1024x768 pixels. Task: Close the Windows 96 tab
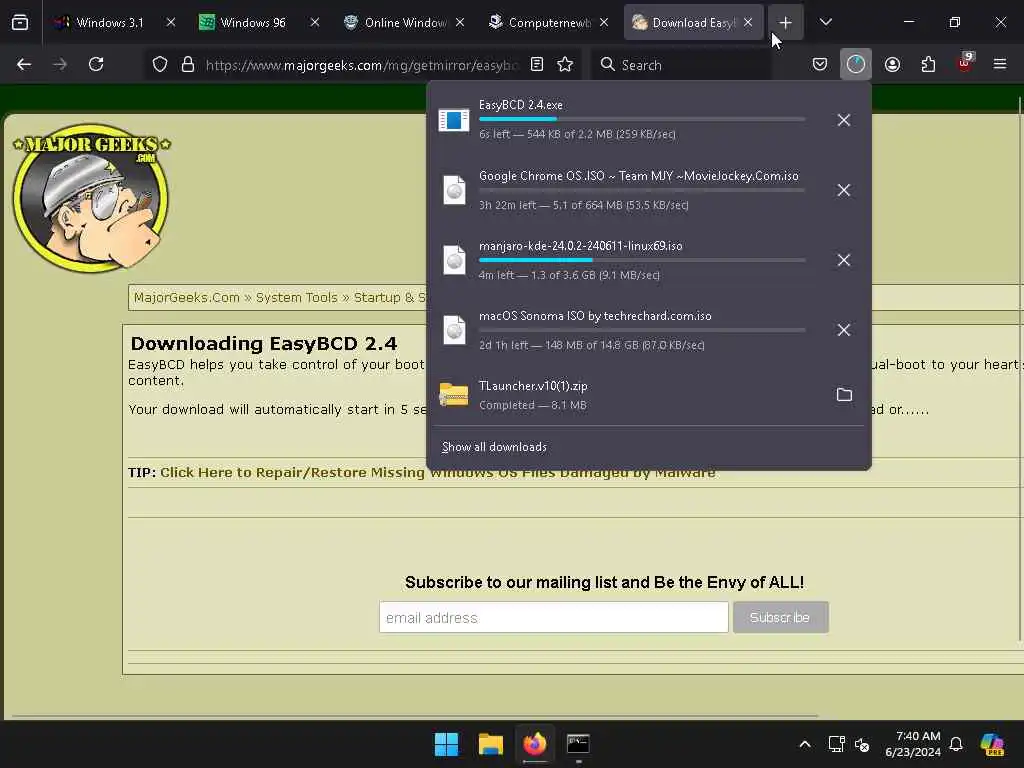(315, 22)
